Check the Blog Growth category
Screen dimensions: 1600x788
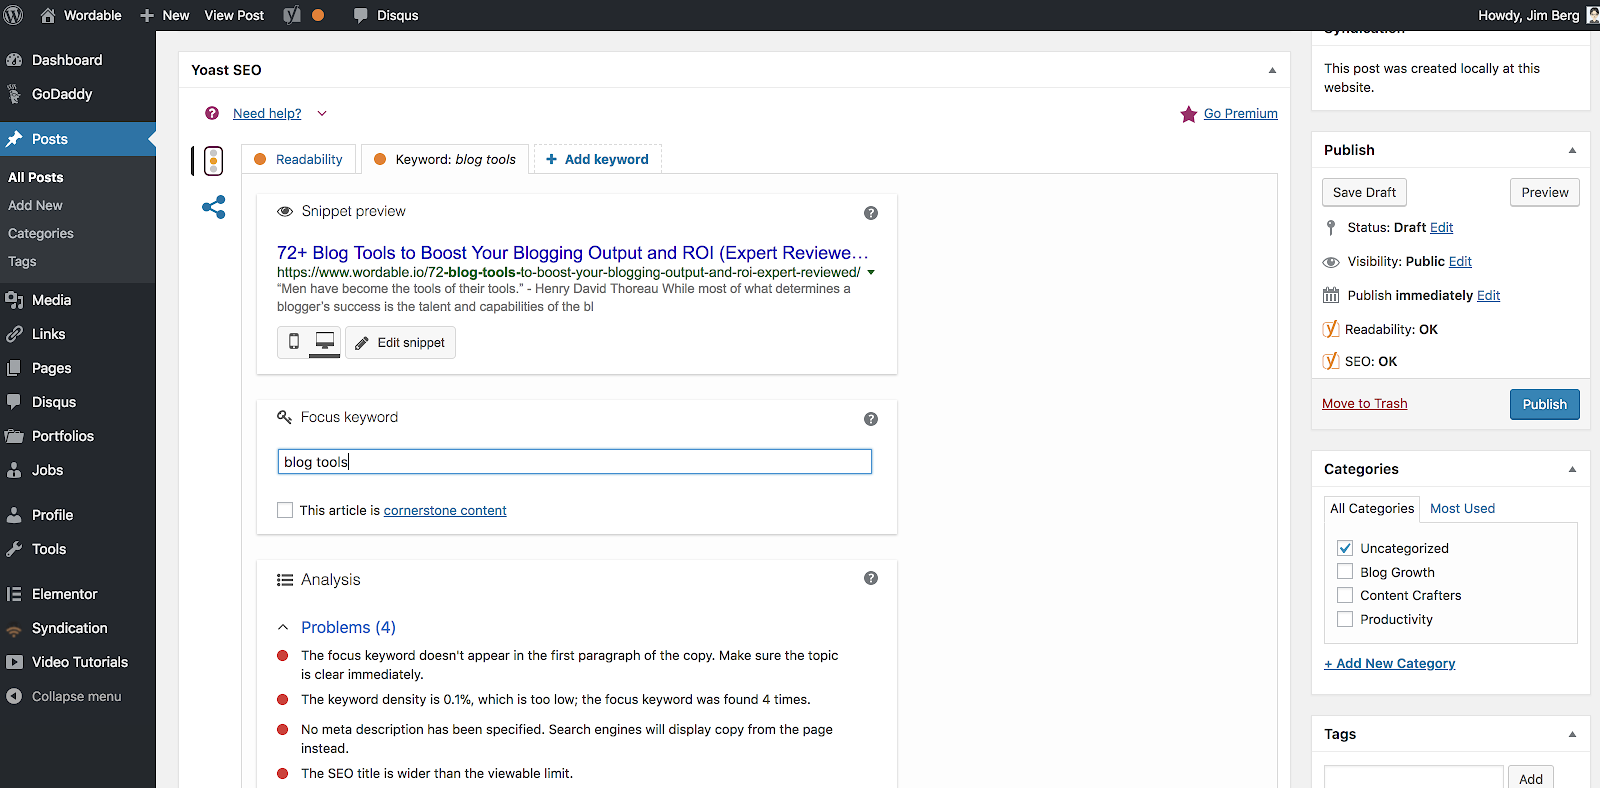point(1345,572)
